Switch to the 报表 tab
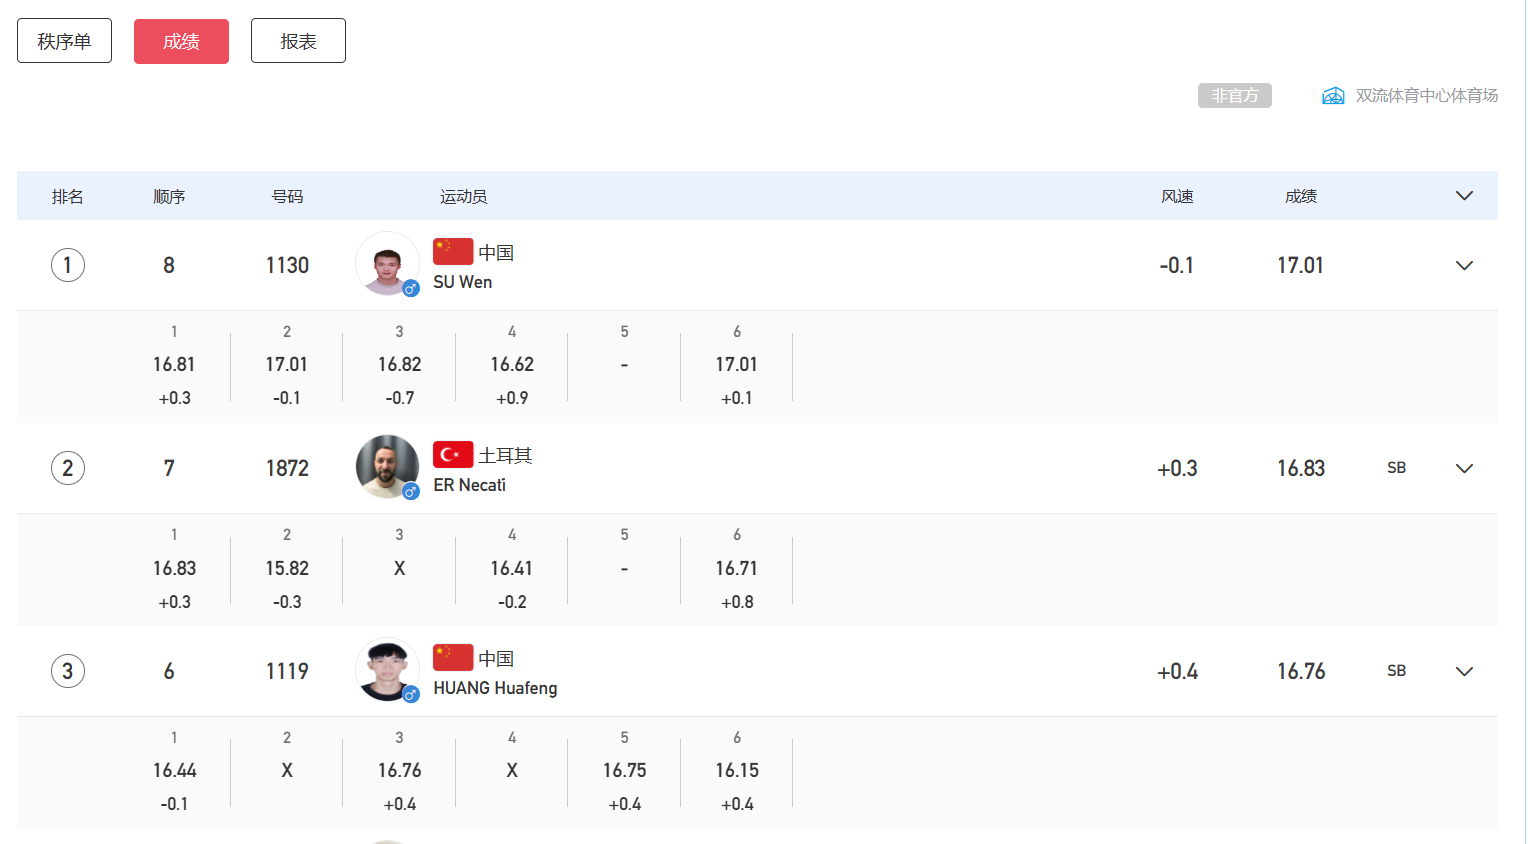The height and width of the screenshot is (844, 1528). [x=298, y=41]
